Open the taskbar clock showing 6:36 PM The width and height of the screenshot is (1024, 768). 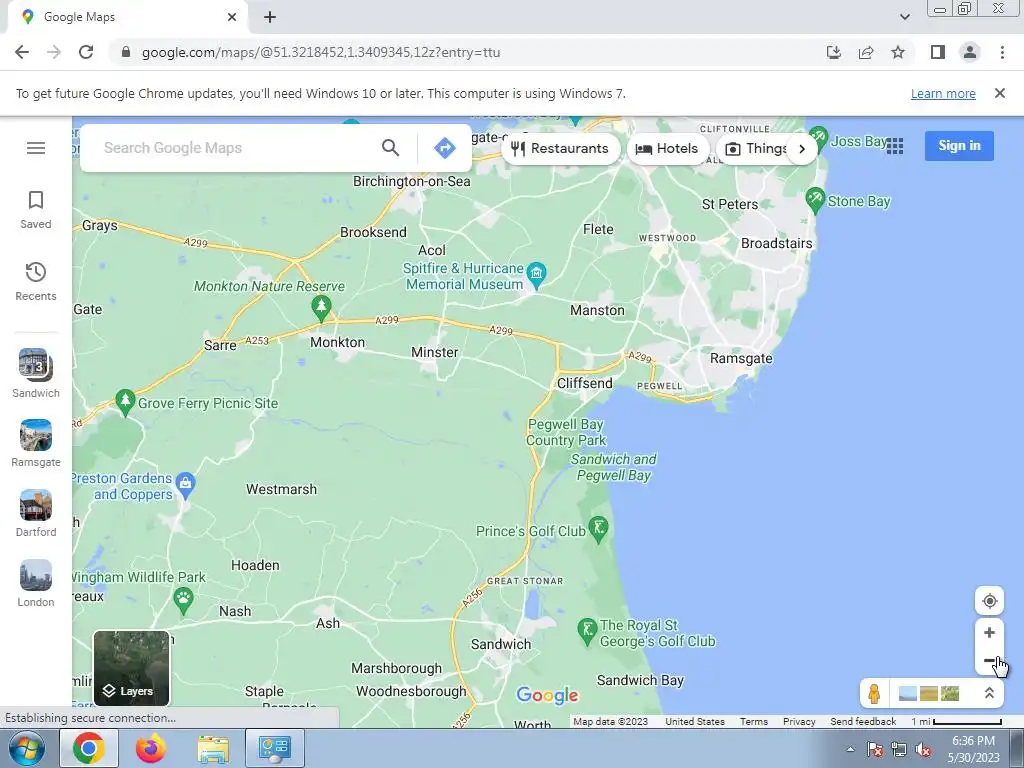tap(973, 749)
